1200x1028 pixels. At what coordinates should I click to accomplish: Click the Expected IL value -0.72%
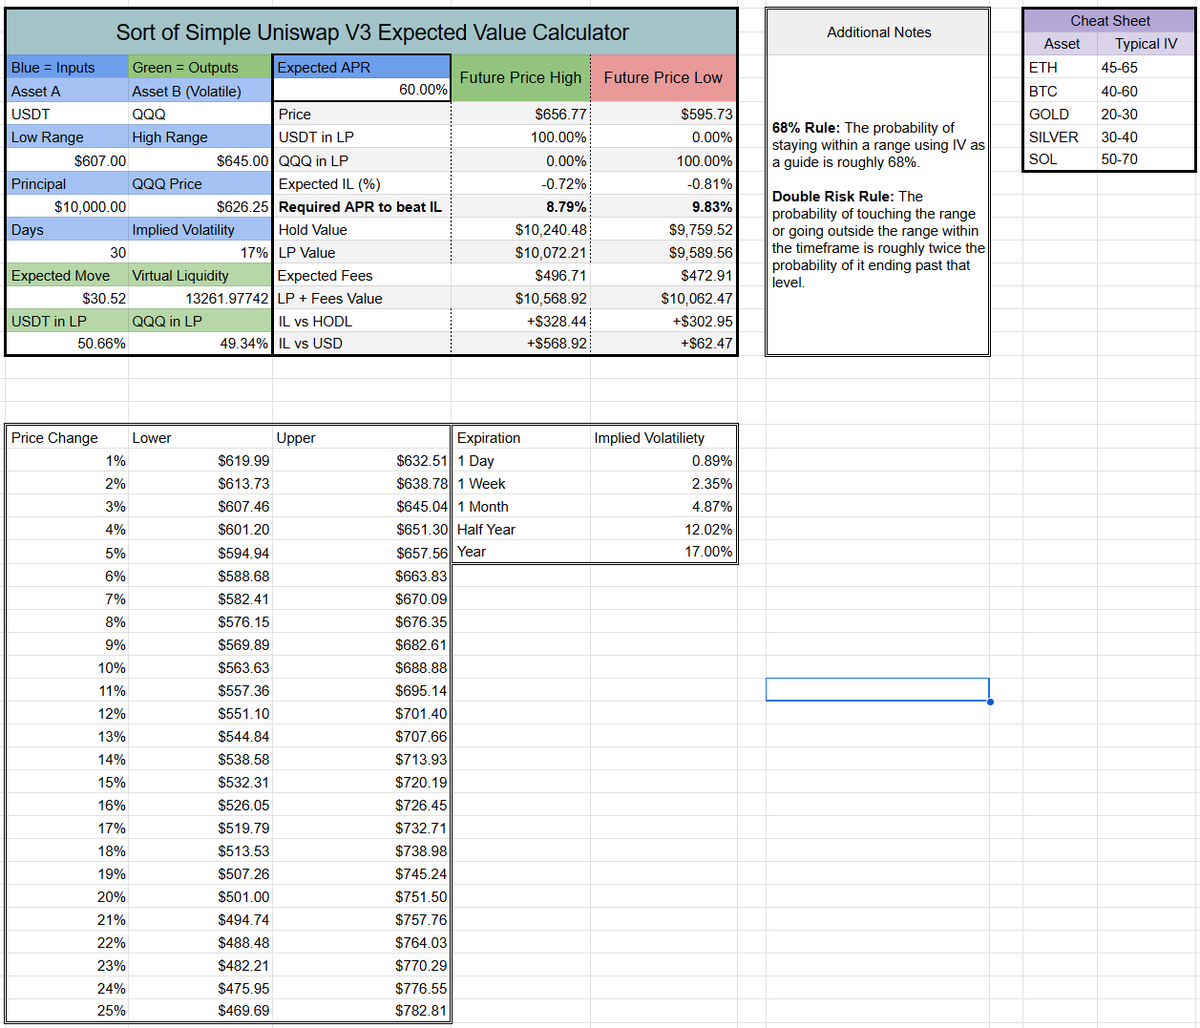point(521,184)
